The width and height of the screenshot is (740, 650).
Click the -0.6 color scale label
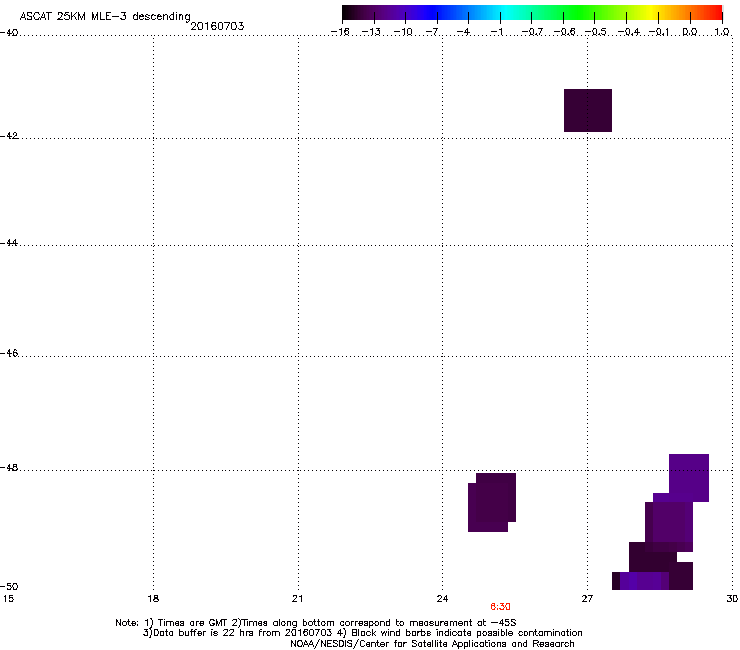tap(564, 32)
